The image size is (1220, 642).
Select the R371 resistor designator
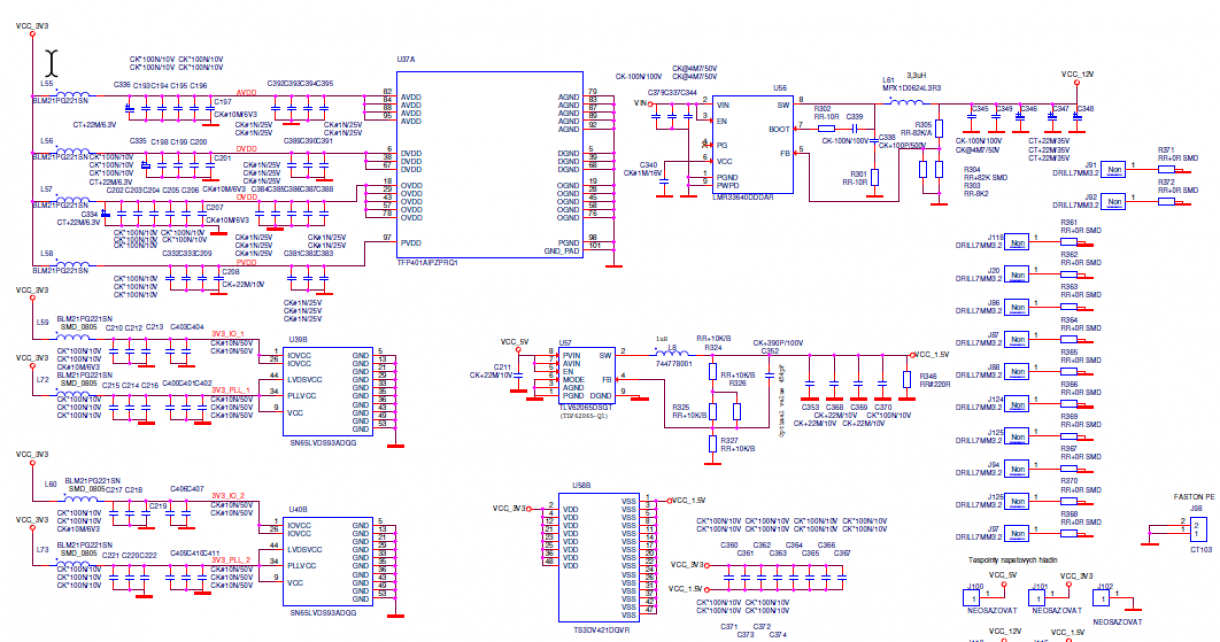click(x=1167, y=150)
